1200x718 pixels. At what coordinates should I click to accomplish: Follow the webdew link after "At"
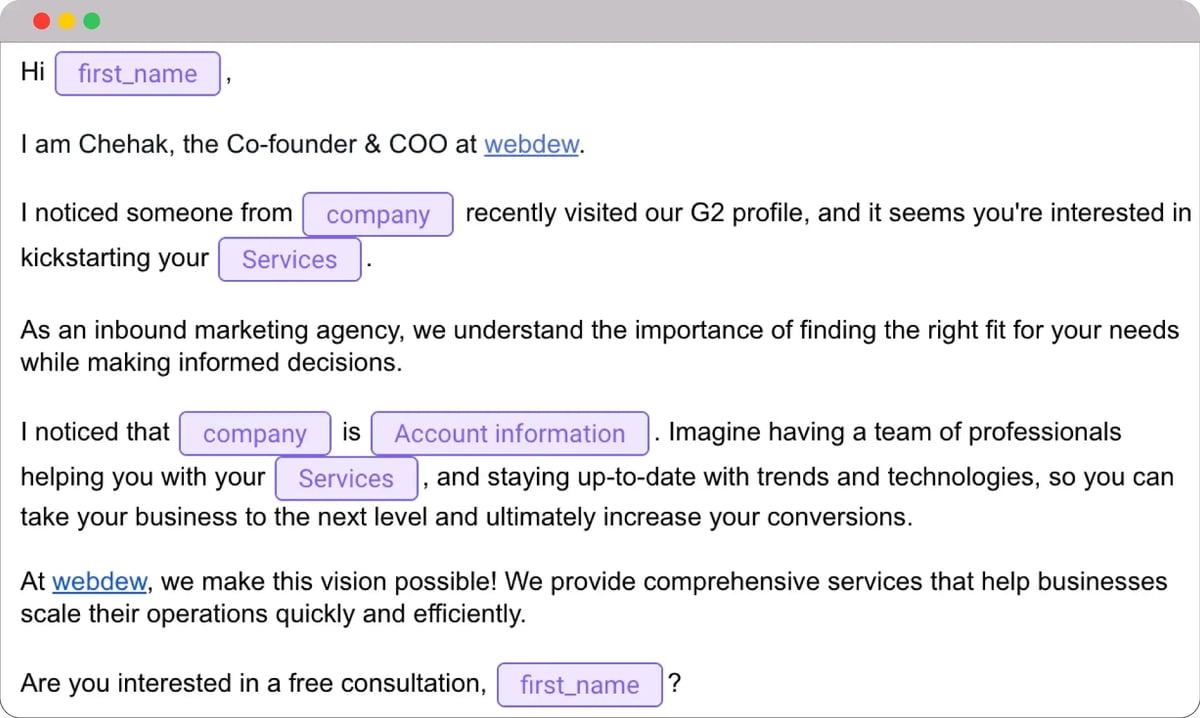pyautogui.click(x=100, y=581)
